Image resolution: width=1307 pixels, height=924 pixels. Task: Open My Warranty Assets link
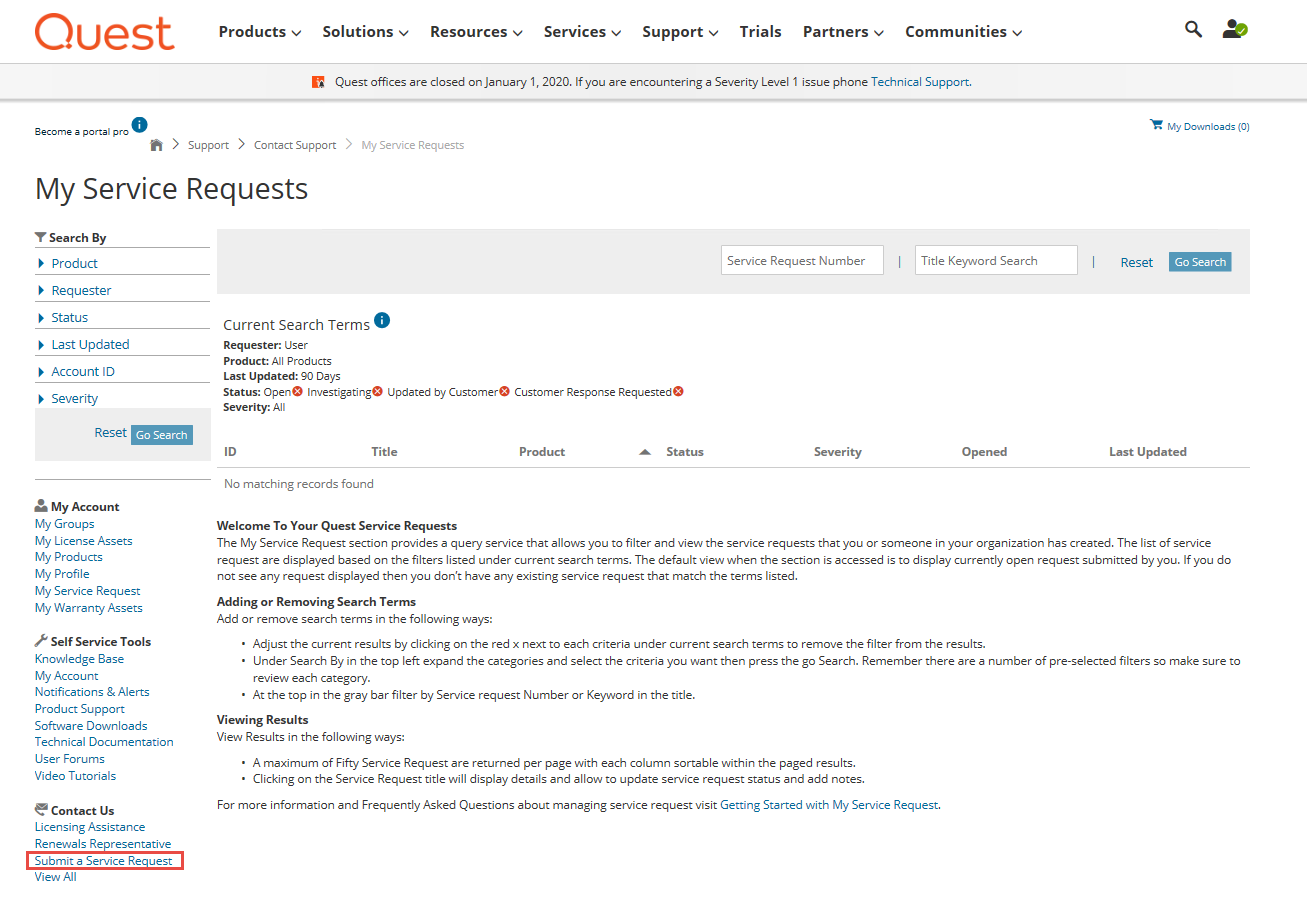[x=89, y=608]
